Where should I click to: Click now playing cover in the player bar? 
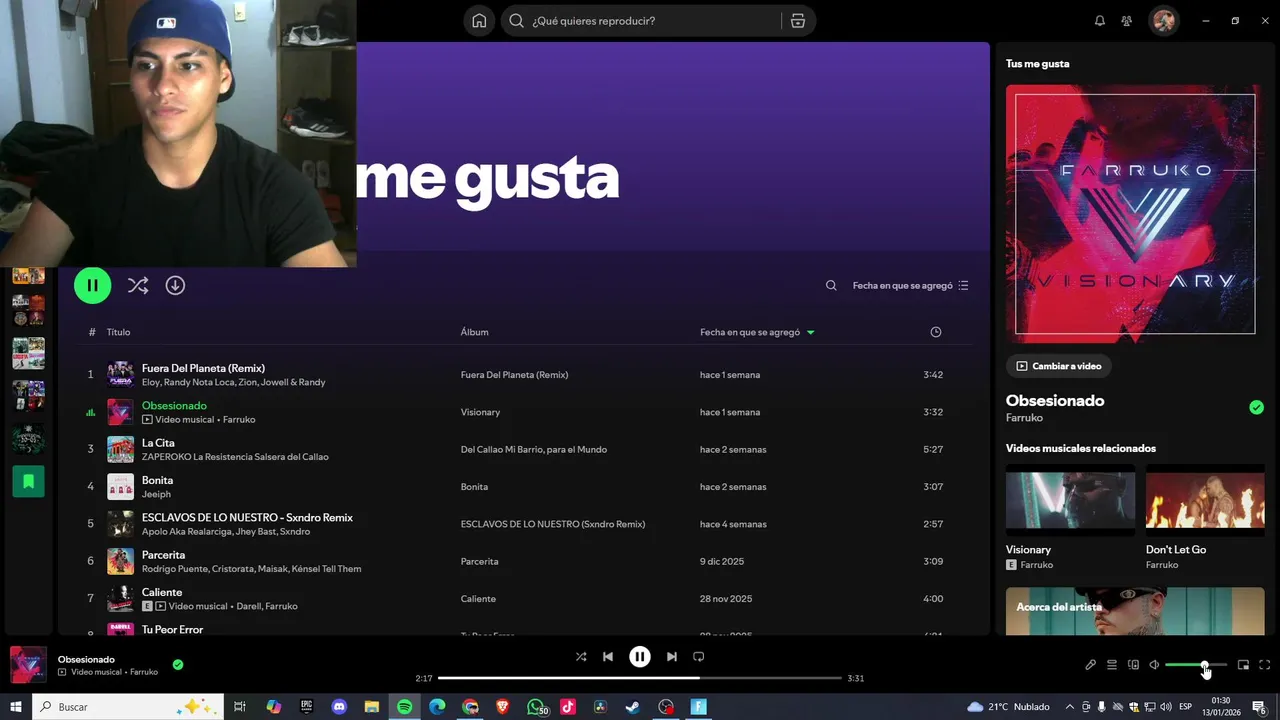[x=28, y=665]
